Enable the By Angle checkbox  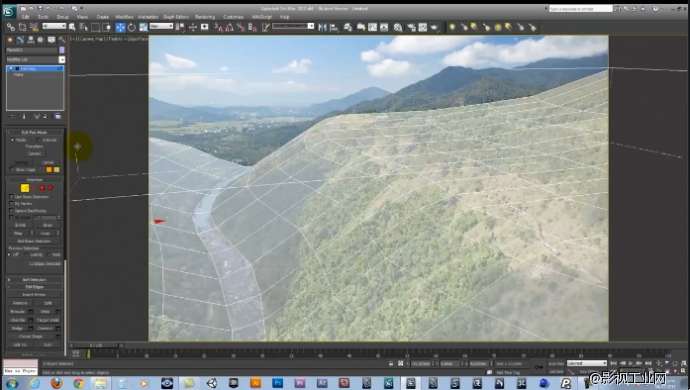tap(11, 217)
